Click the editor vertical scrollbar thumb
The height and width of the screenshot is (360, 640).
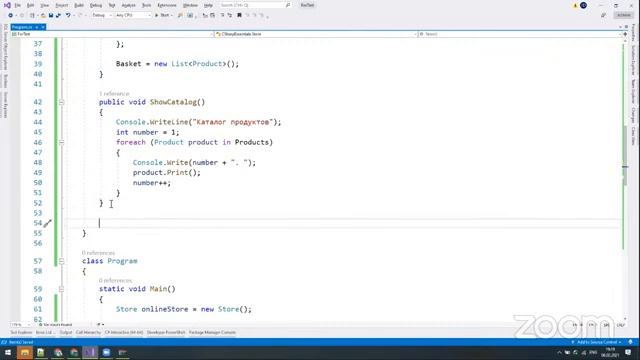(x=625, y=155)
